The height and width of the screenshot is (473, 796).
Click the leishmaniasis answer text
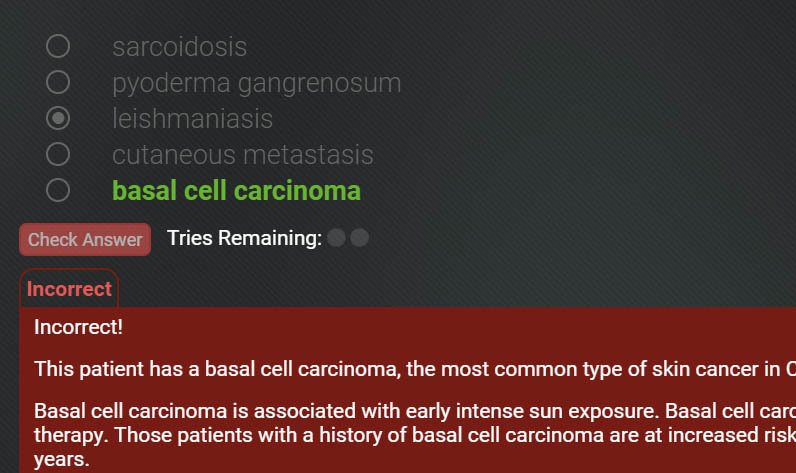192,119
